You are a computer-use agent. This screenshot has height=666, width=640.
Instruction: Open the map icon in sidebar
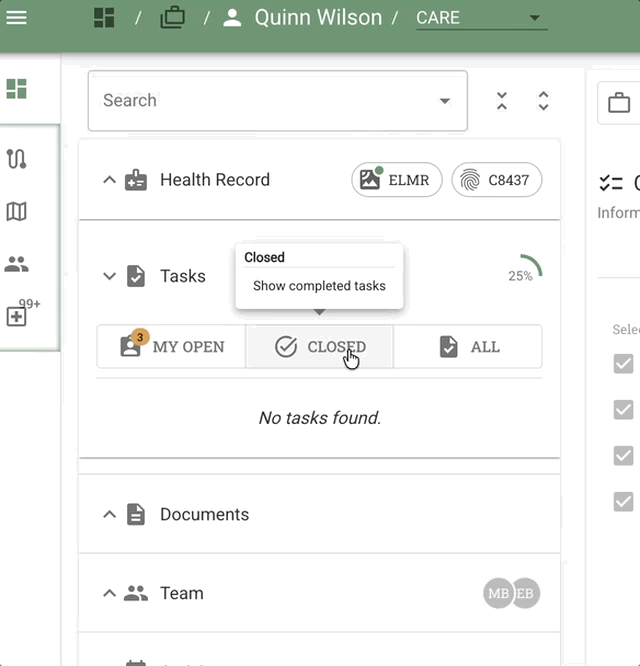click(17, 211)
